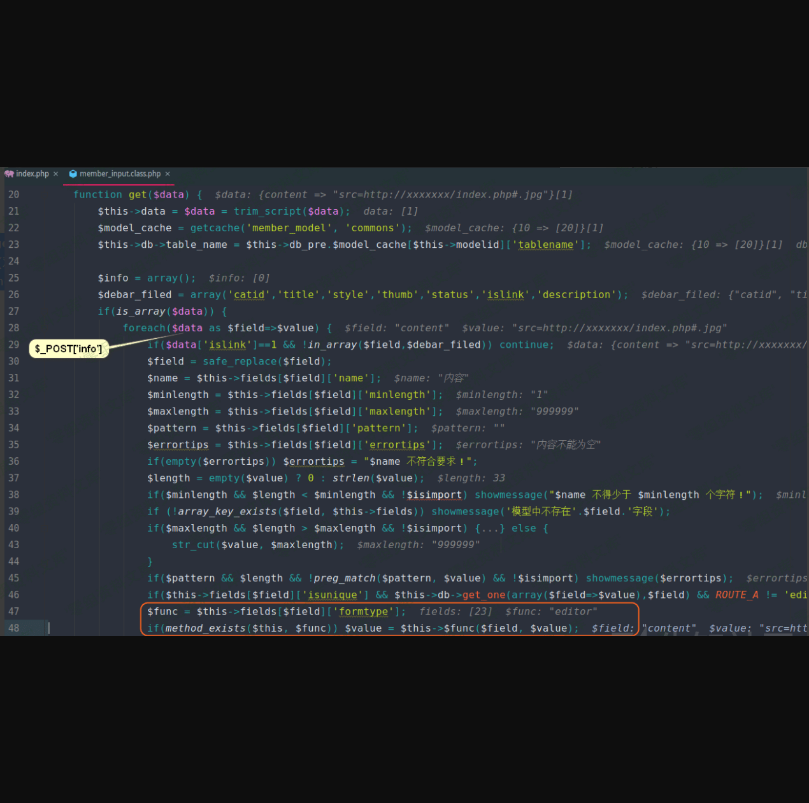Click the get function name on line 20

140,195
